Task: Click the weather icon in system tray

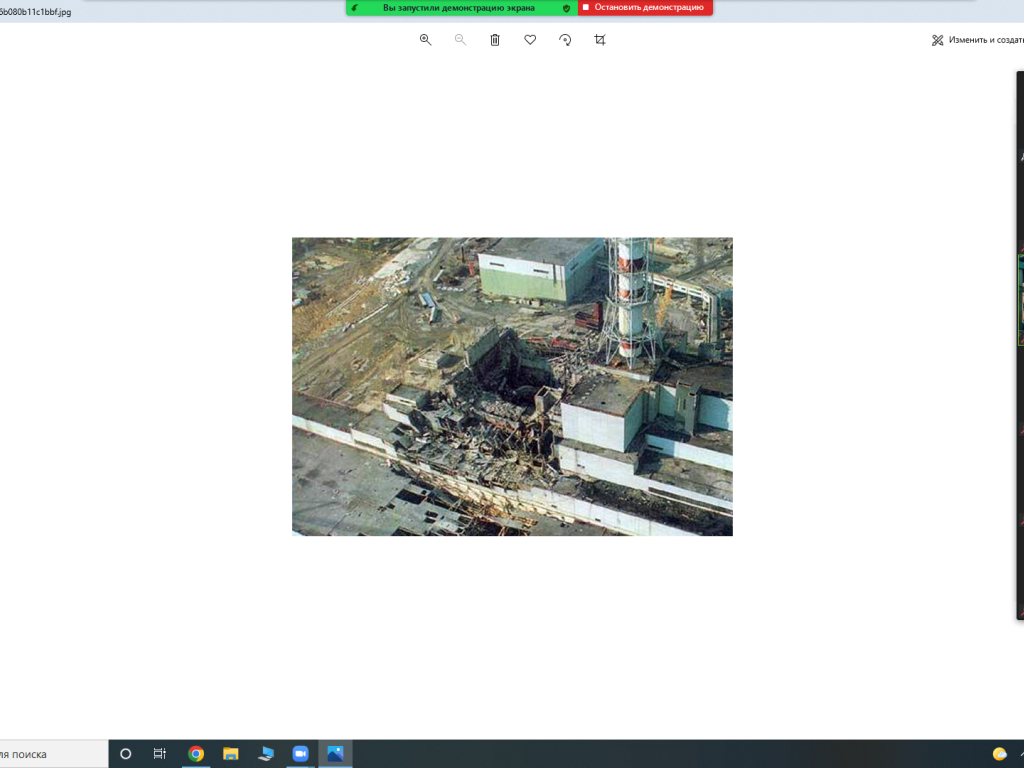Action: (x=999, y=754)
